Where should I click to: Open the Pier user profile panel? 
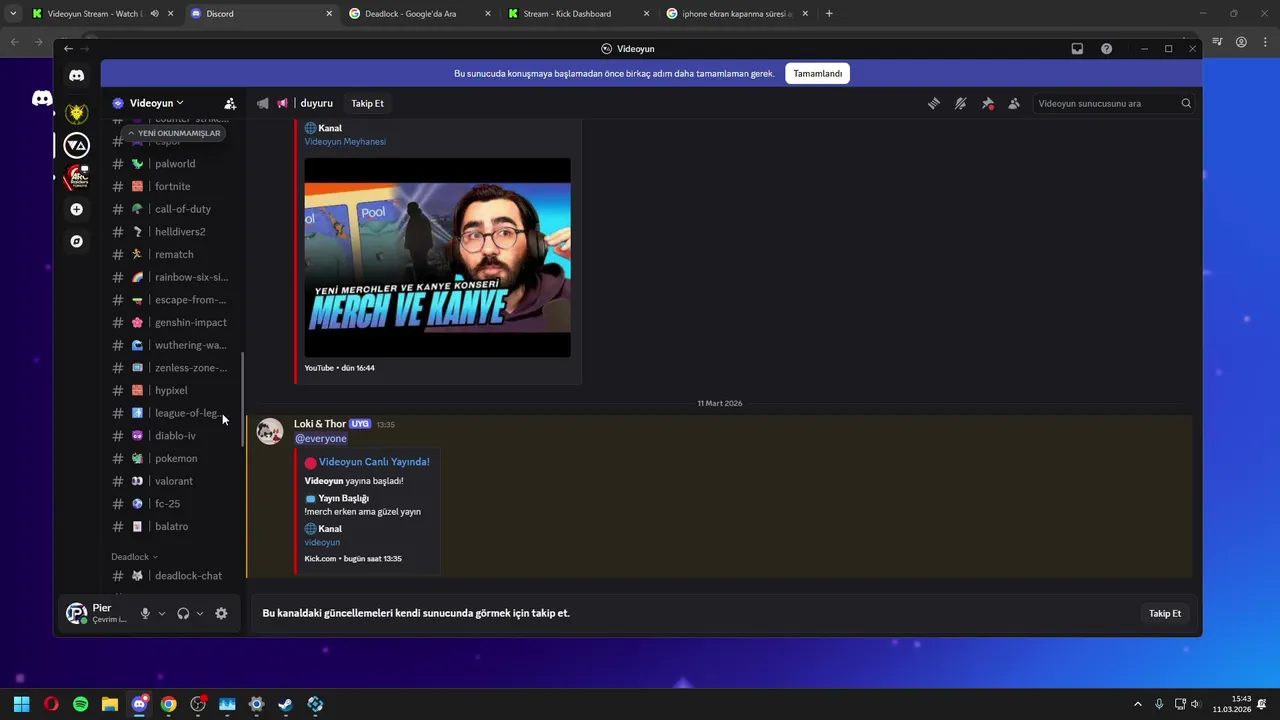click(x=97, y=613)
